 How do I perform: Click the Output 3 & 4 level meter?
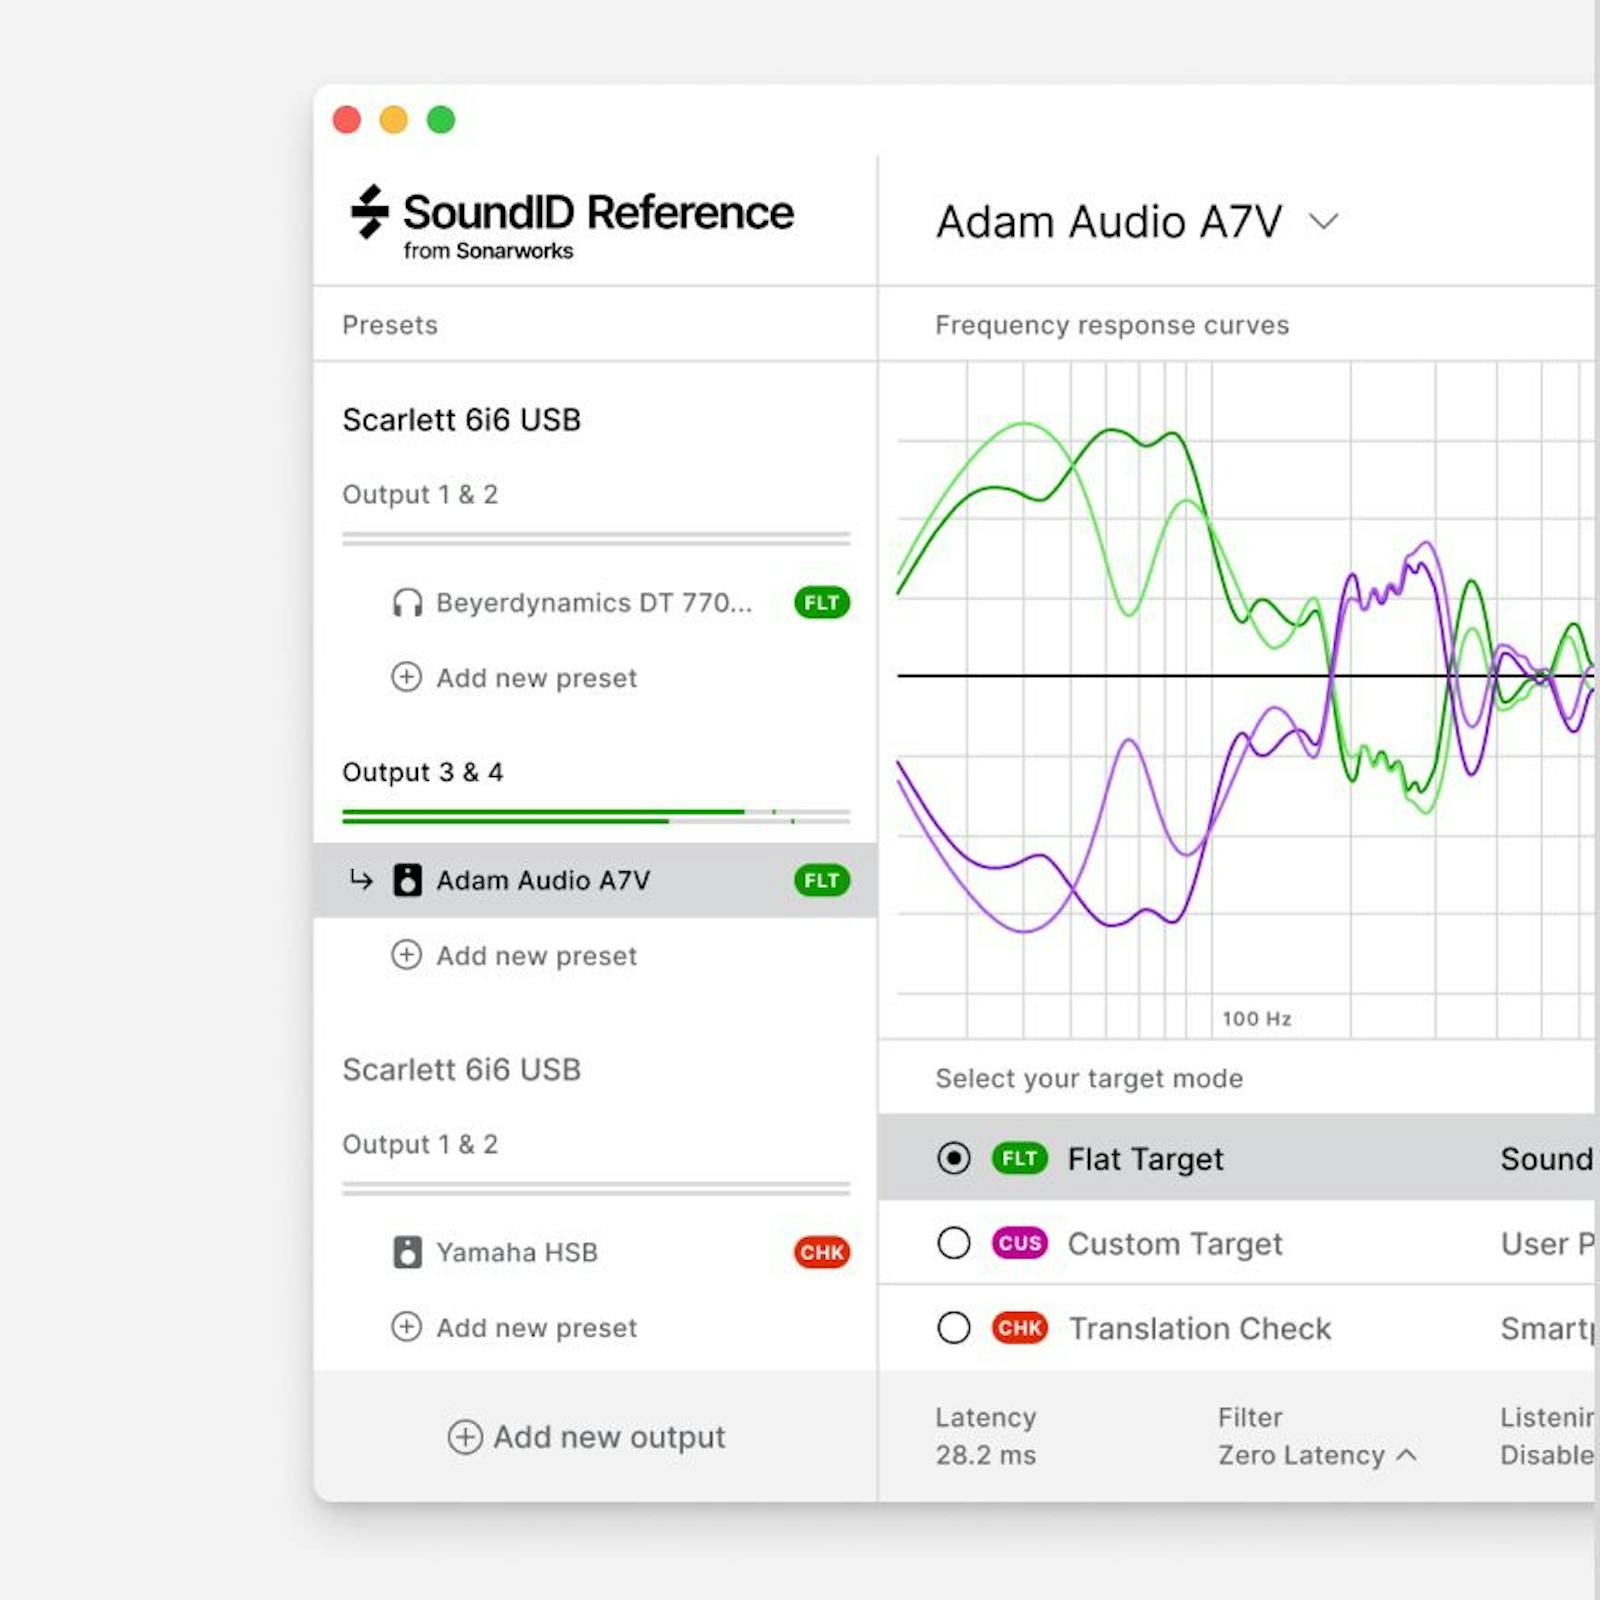click(x=596, y=816)
